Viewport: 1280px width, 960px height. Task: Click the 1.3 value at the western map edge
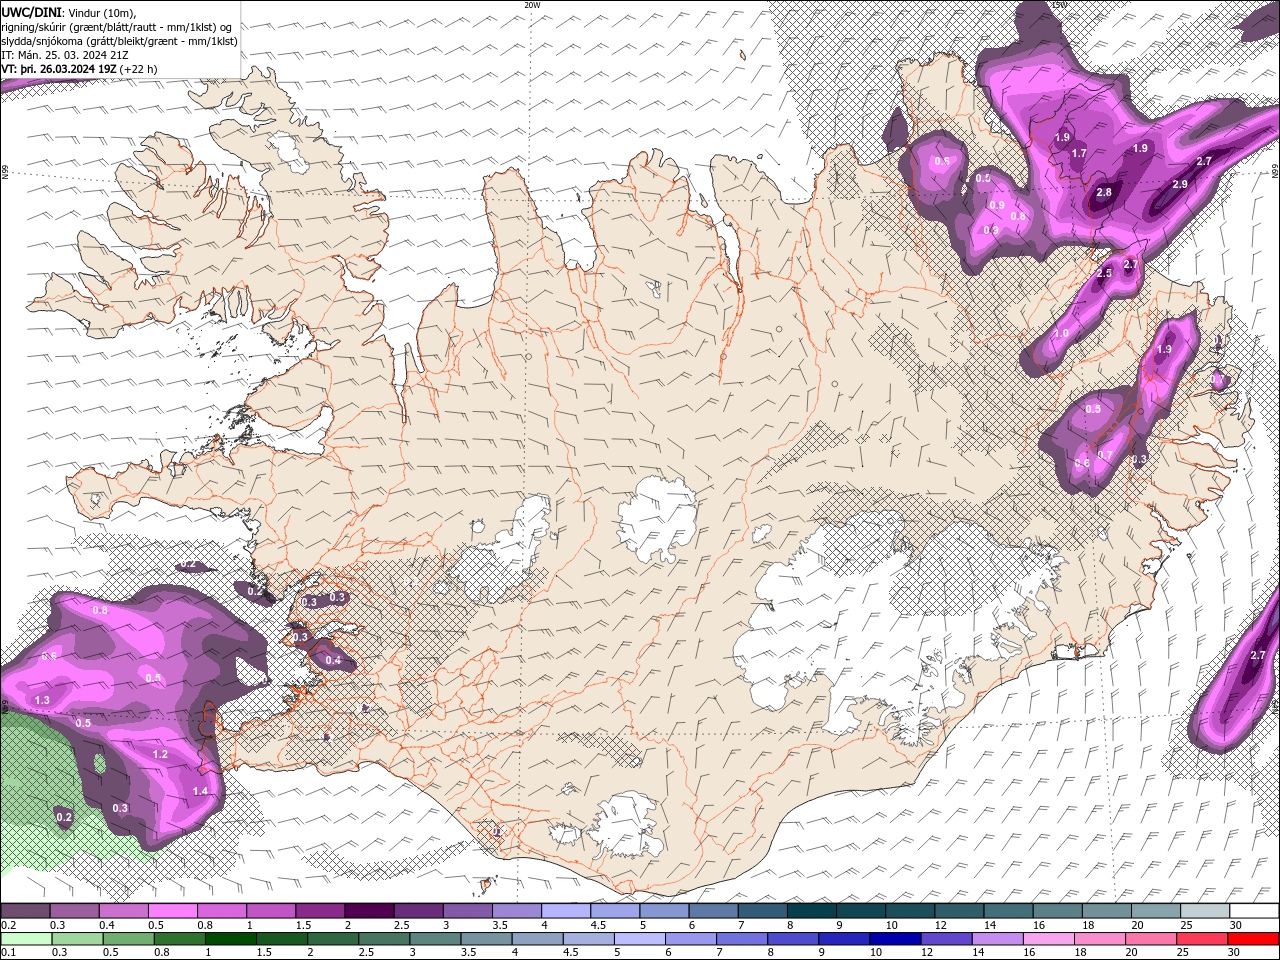pos(42,700)
